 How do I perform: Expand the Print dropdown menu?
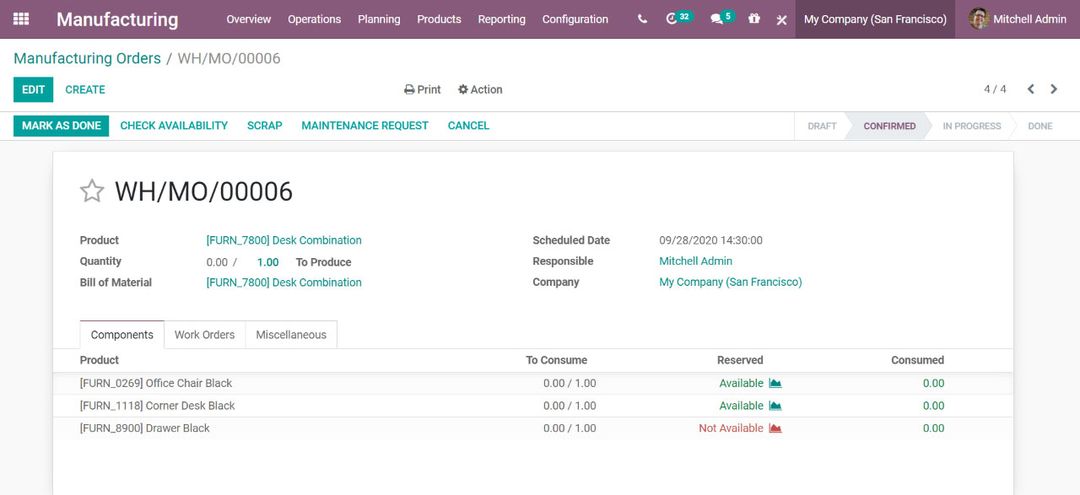tap(422, 89)
